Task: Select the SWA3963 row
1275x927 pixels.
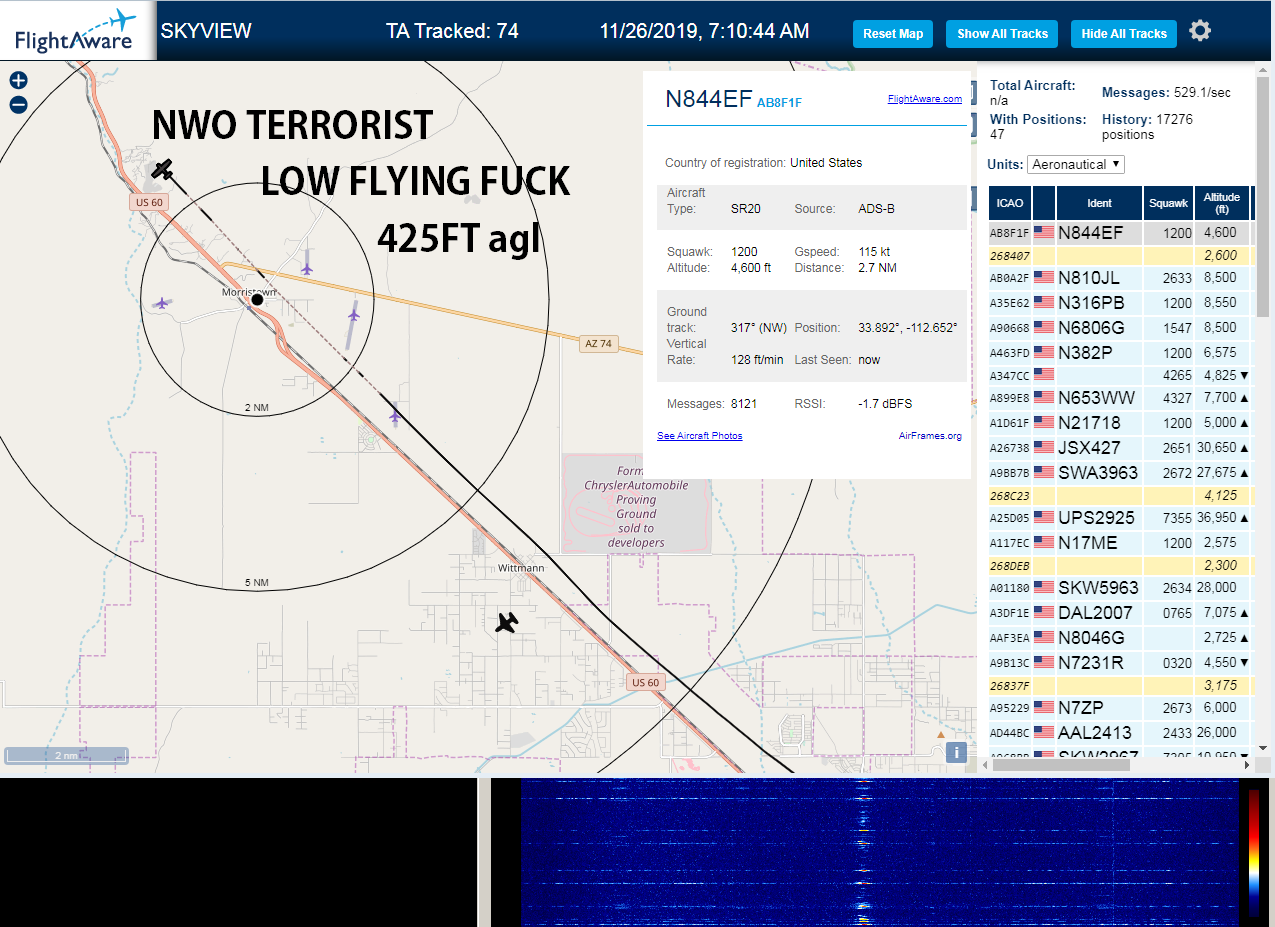Action: point(1120,473)
